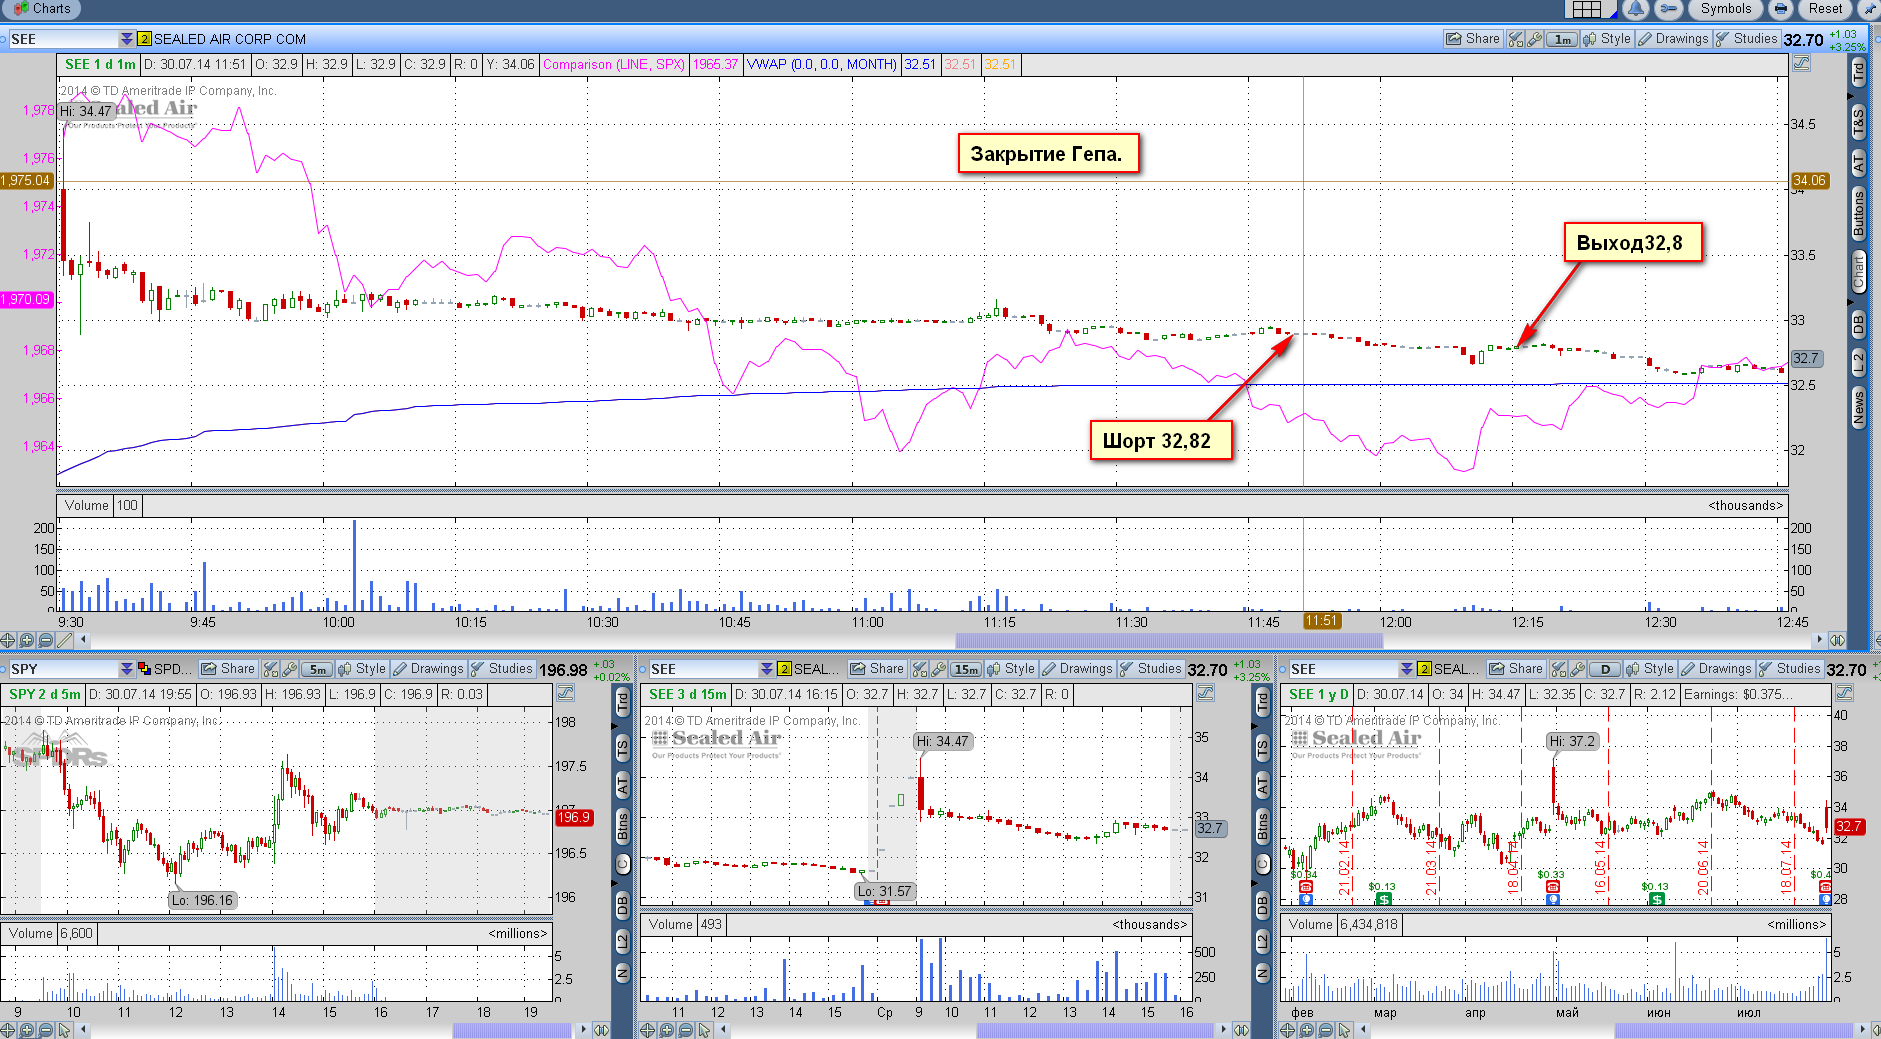Open chart settings wrench in main chart
Screen dimensions: 1881x1039
[1534, 39]
